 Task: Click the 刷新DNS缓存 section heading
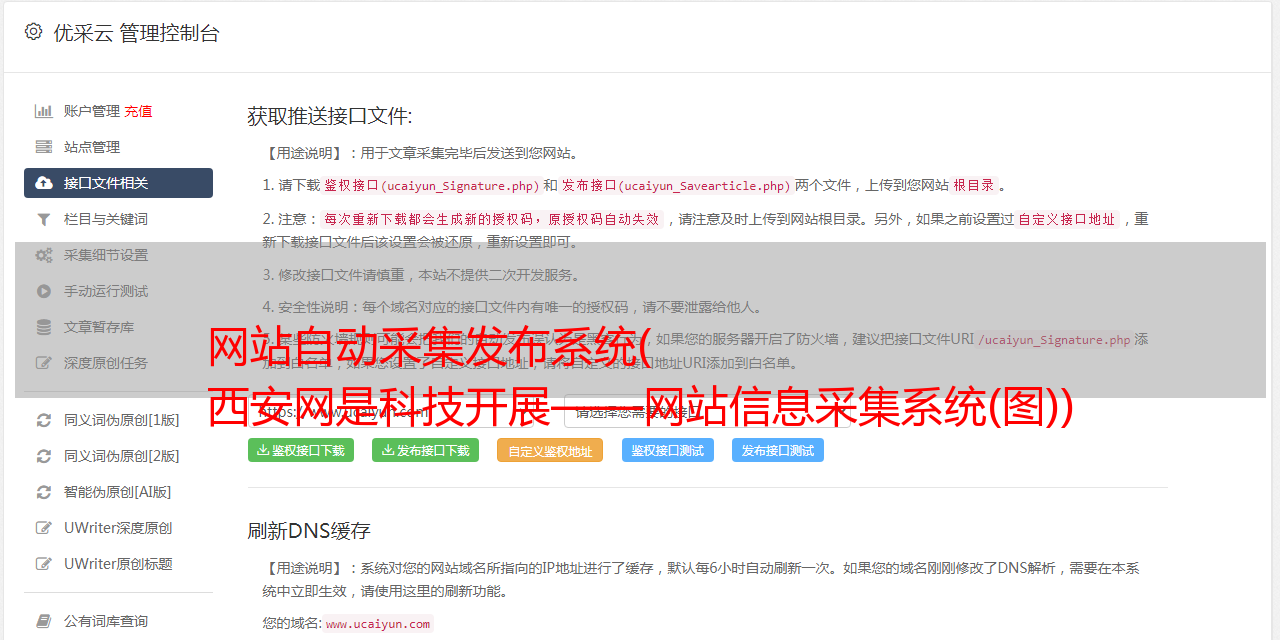coord(309,530)
